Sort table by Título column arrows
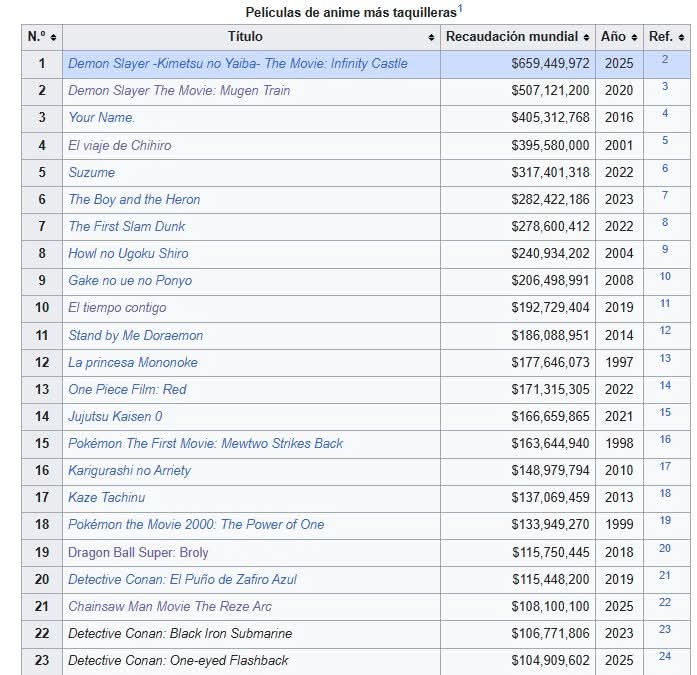The image size is (697, 675). pos(431,37)
